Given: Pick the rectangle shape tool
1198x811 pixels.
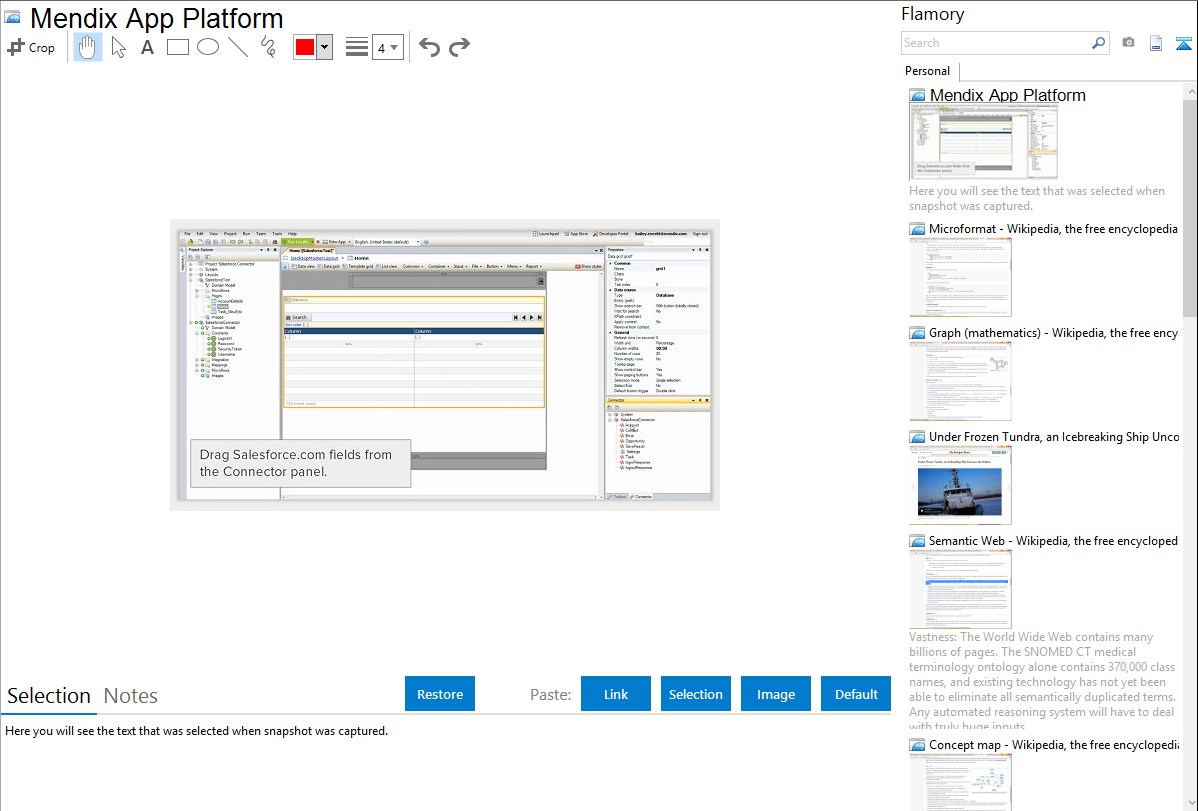Looking at the screenshot, I should 178,47.
